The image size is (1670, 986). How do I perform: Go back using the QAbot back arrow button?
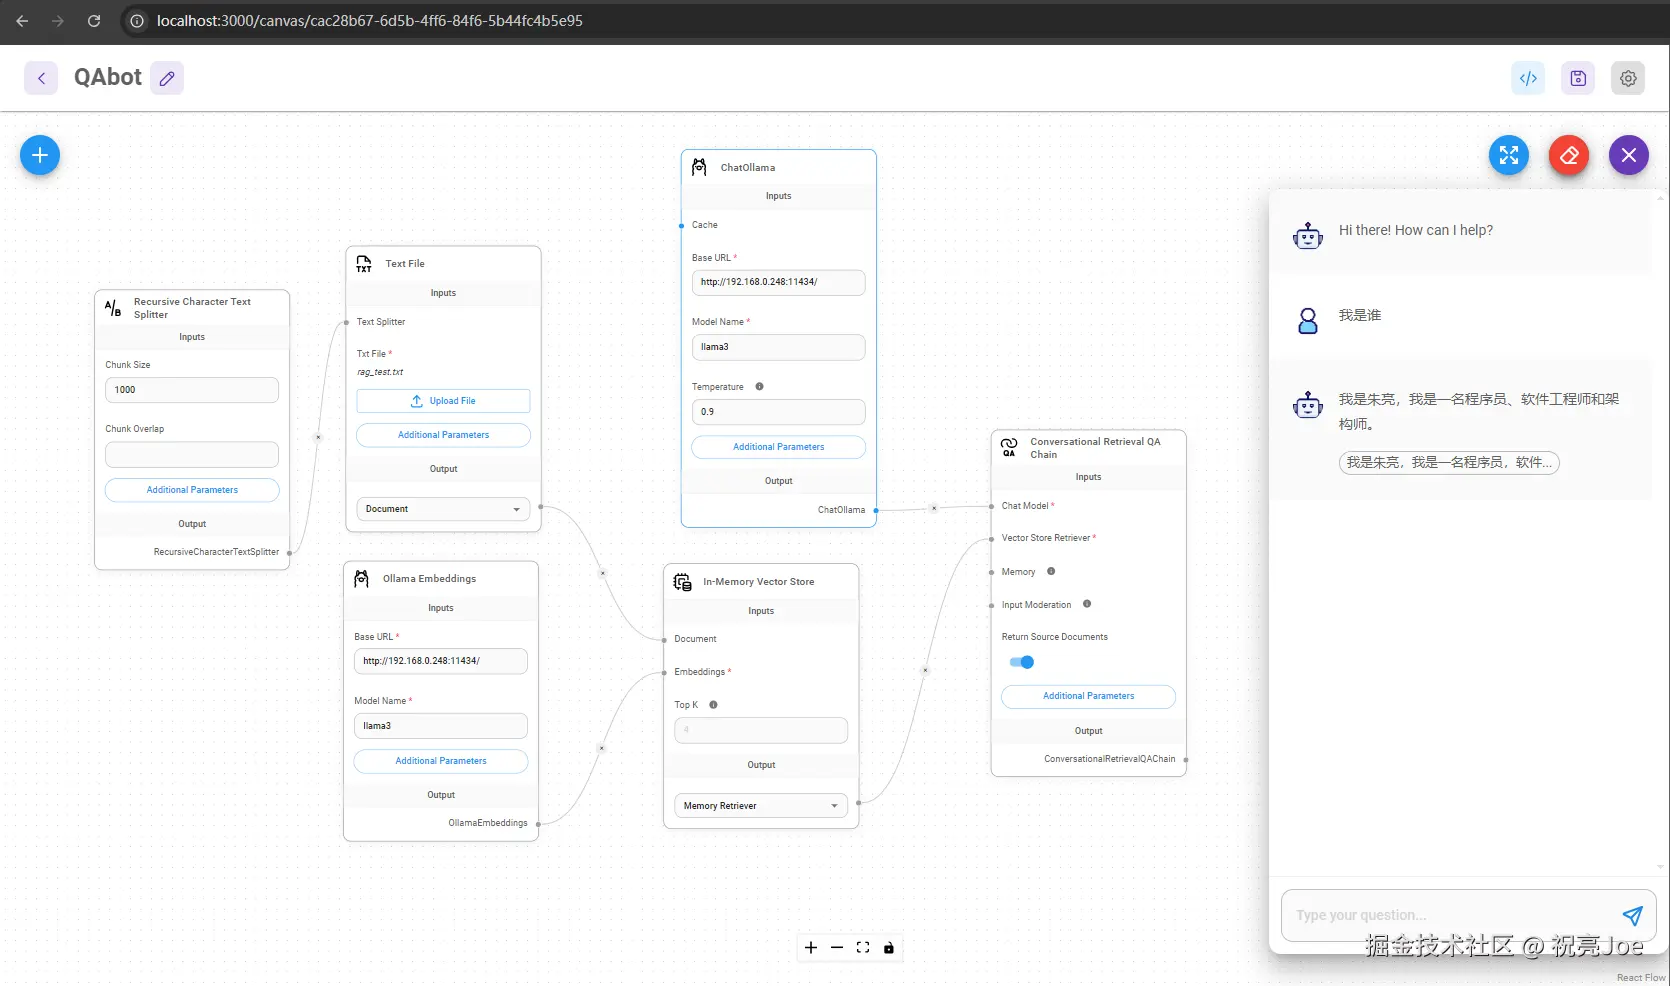point(41,78)
